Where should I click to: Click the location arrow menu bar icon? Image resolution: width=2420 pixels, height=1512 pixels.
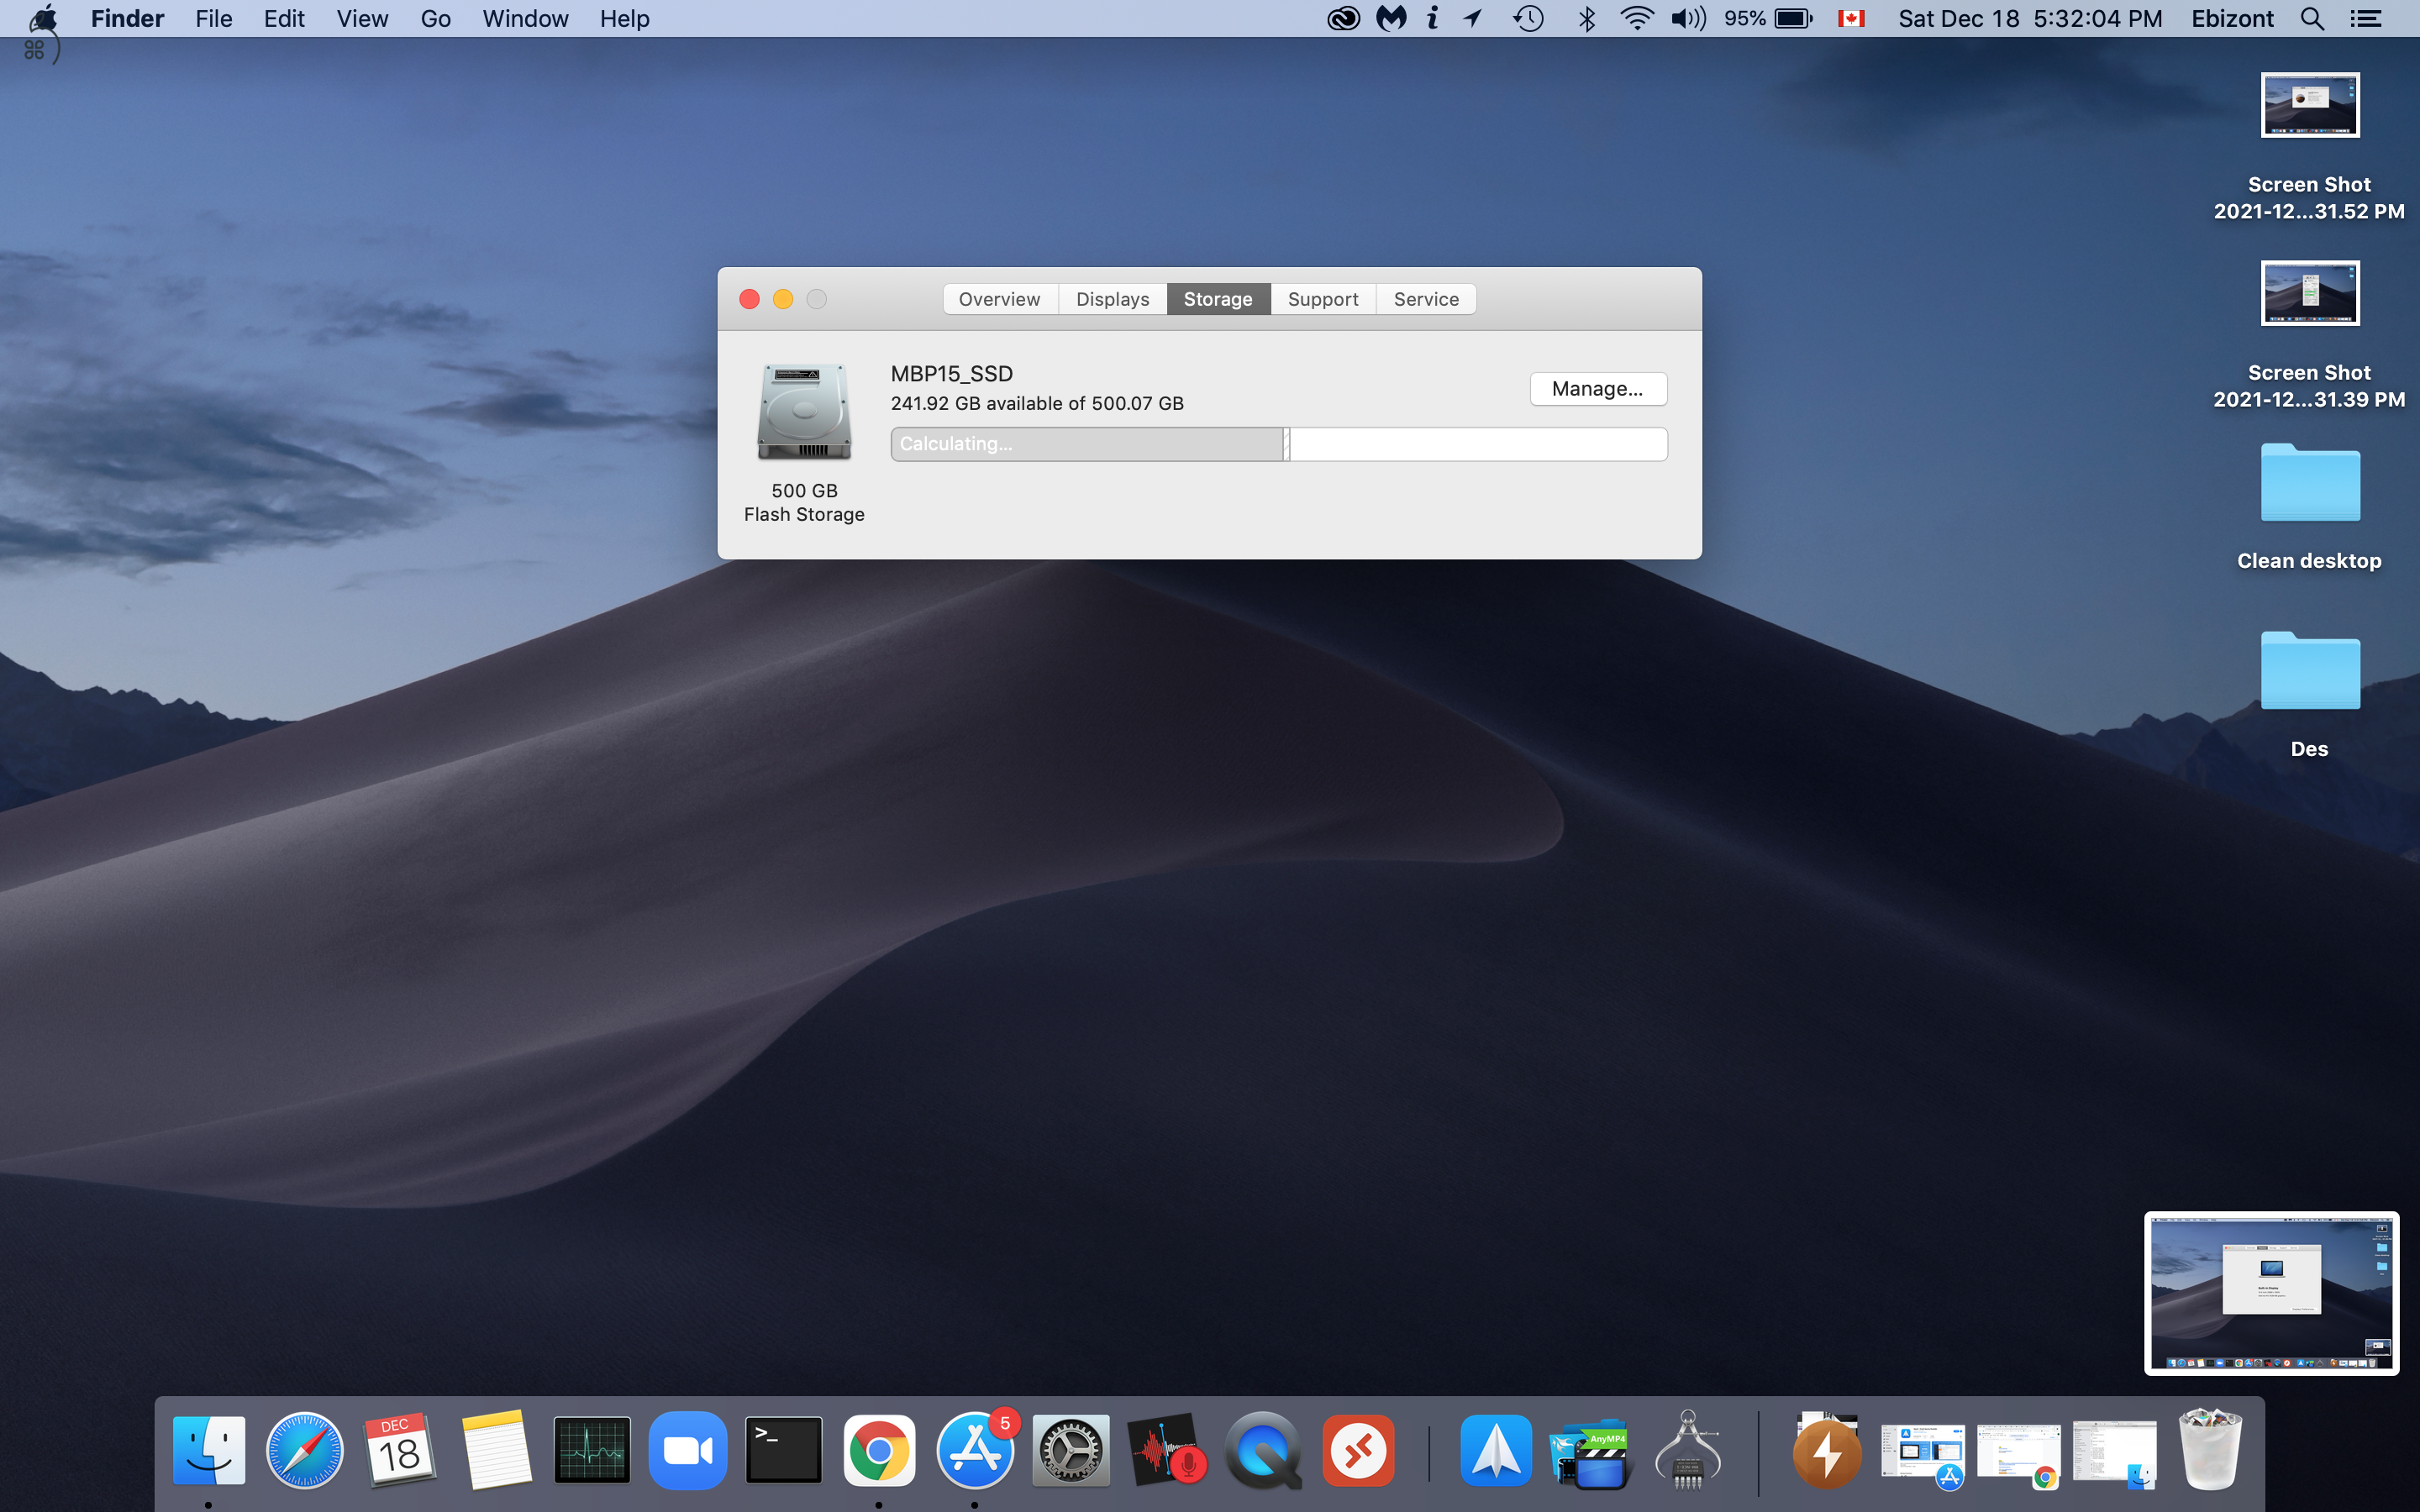coord(1473,18)
